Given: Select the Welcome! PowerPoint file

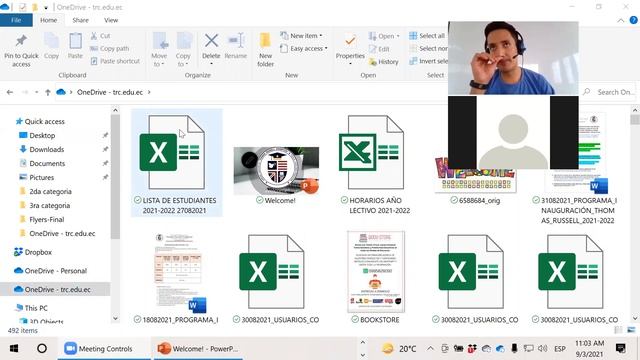Looking at the screenshot, I should 276,176.
